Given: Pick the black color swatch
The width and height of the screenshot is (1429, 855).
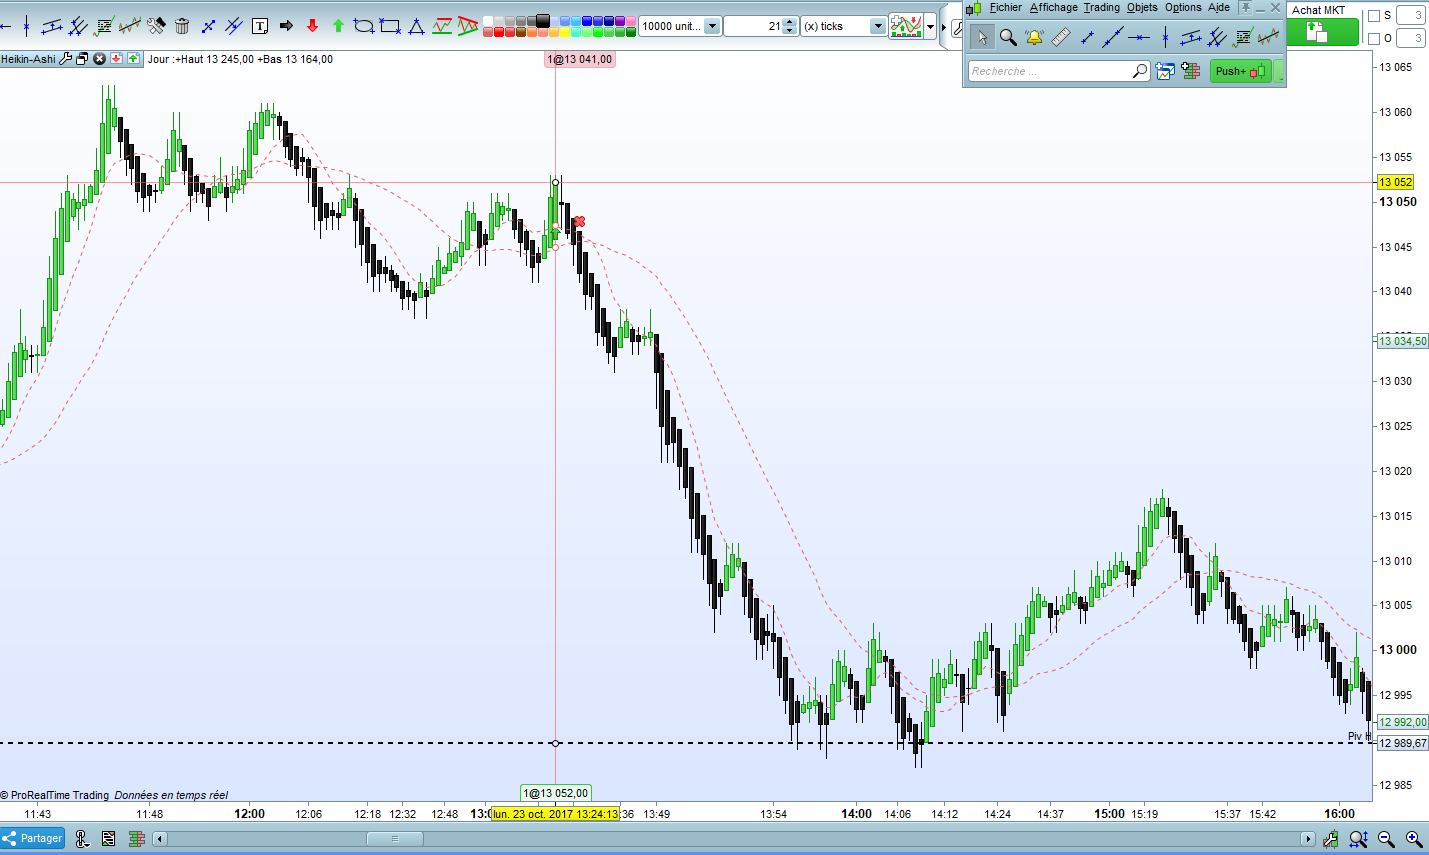Looking at the screenshot, I should tap(542, 20).
